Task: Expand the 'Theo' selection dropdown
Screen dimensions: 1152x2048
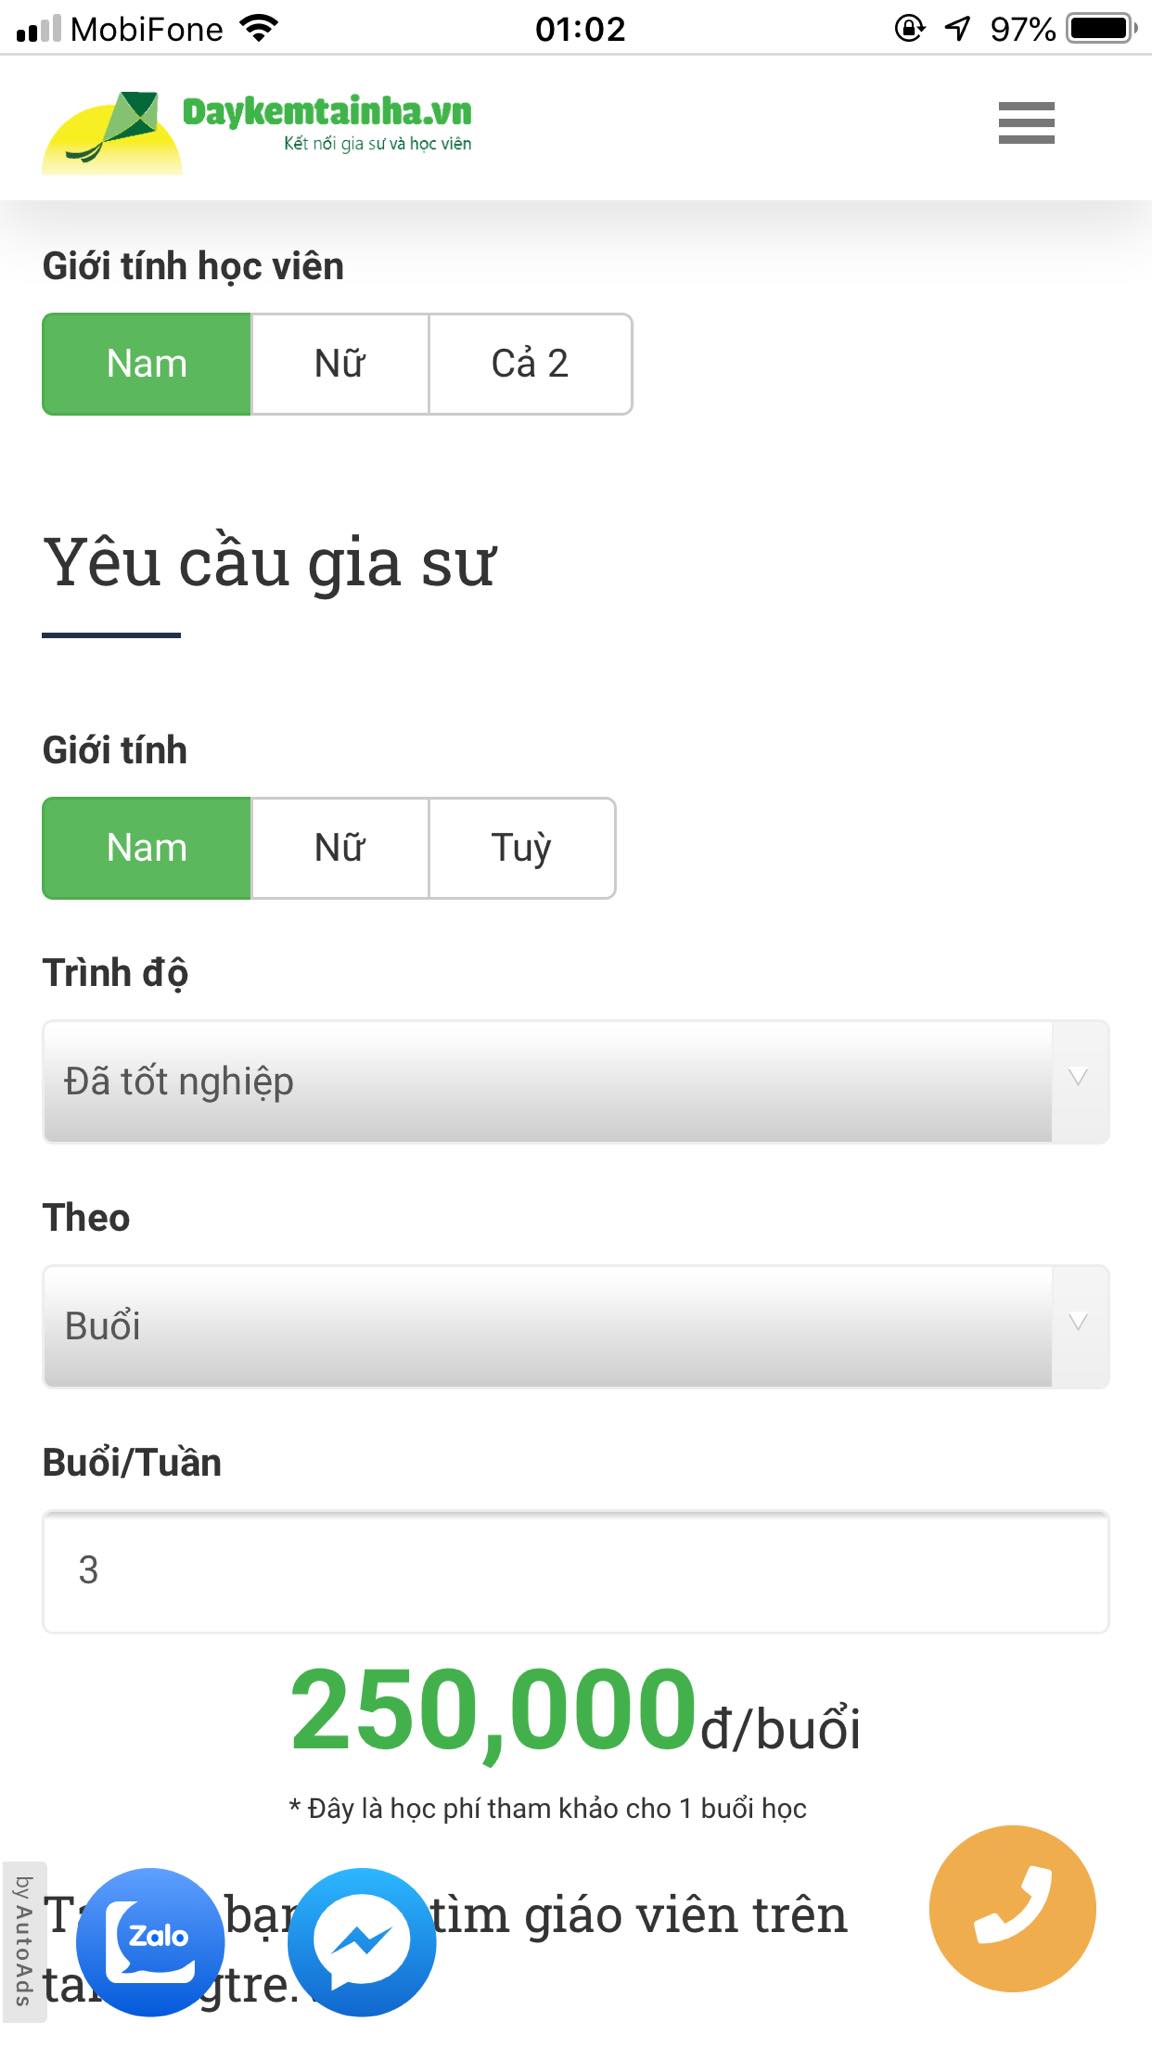Action: tap(576, 1326)
